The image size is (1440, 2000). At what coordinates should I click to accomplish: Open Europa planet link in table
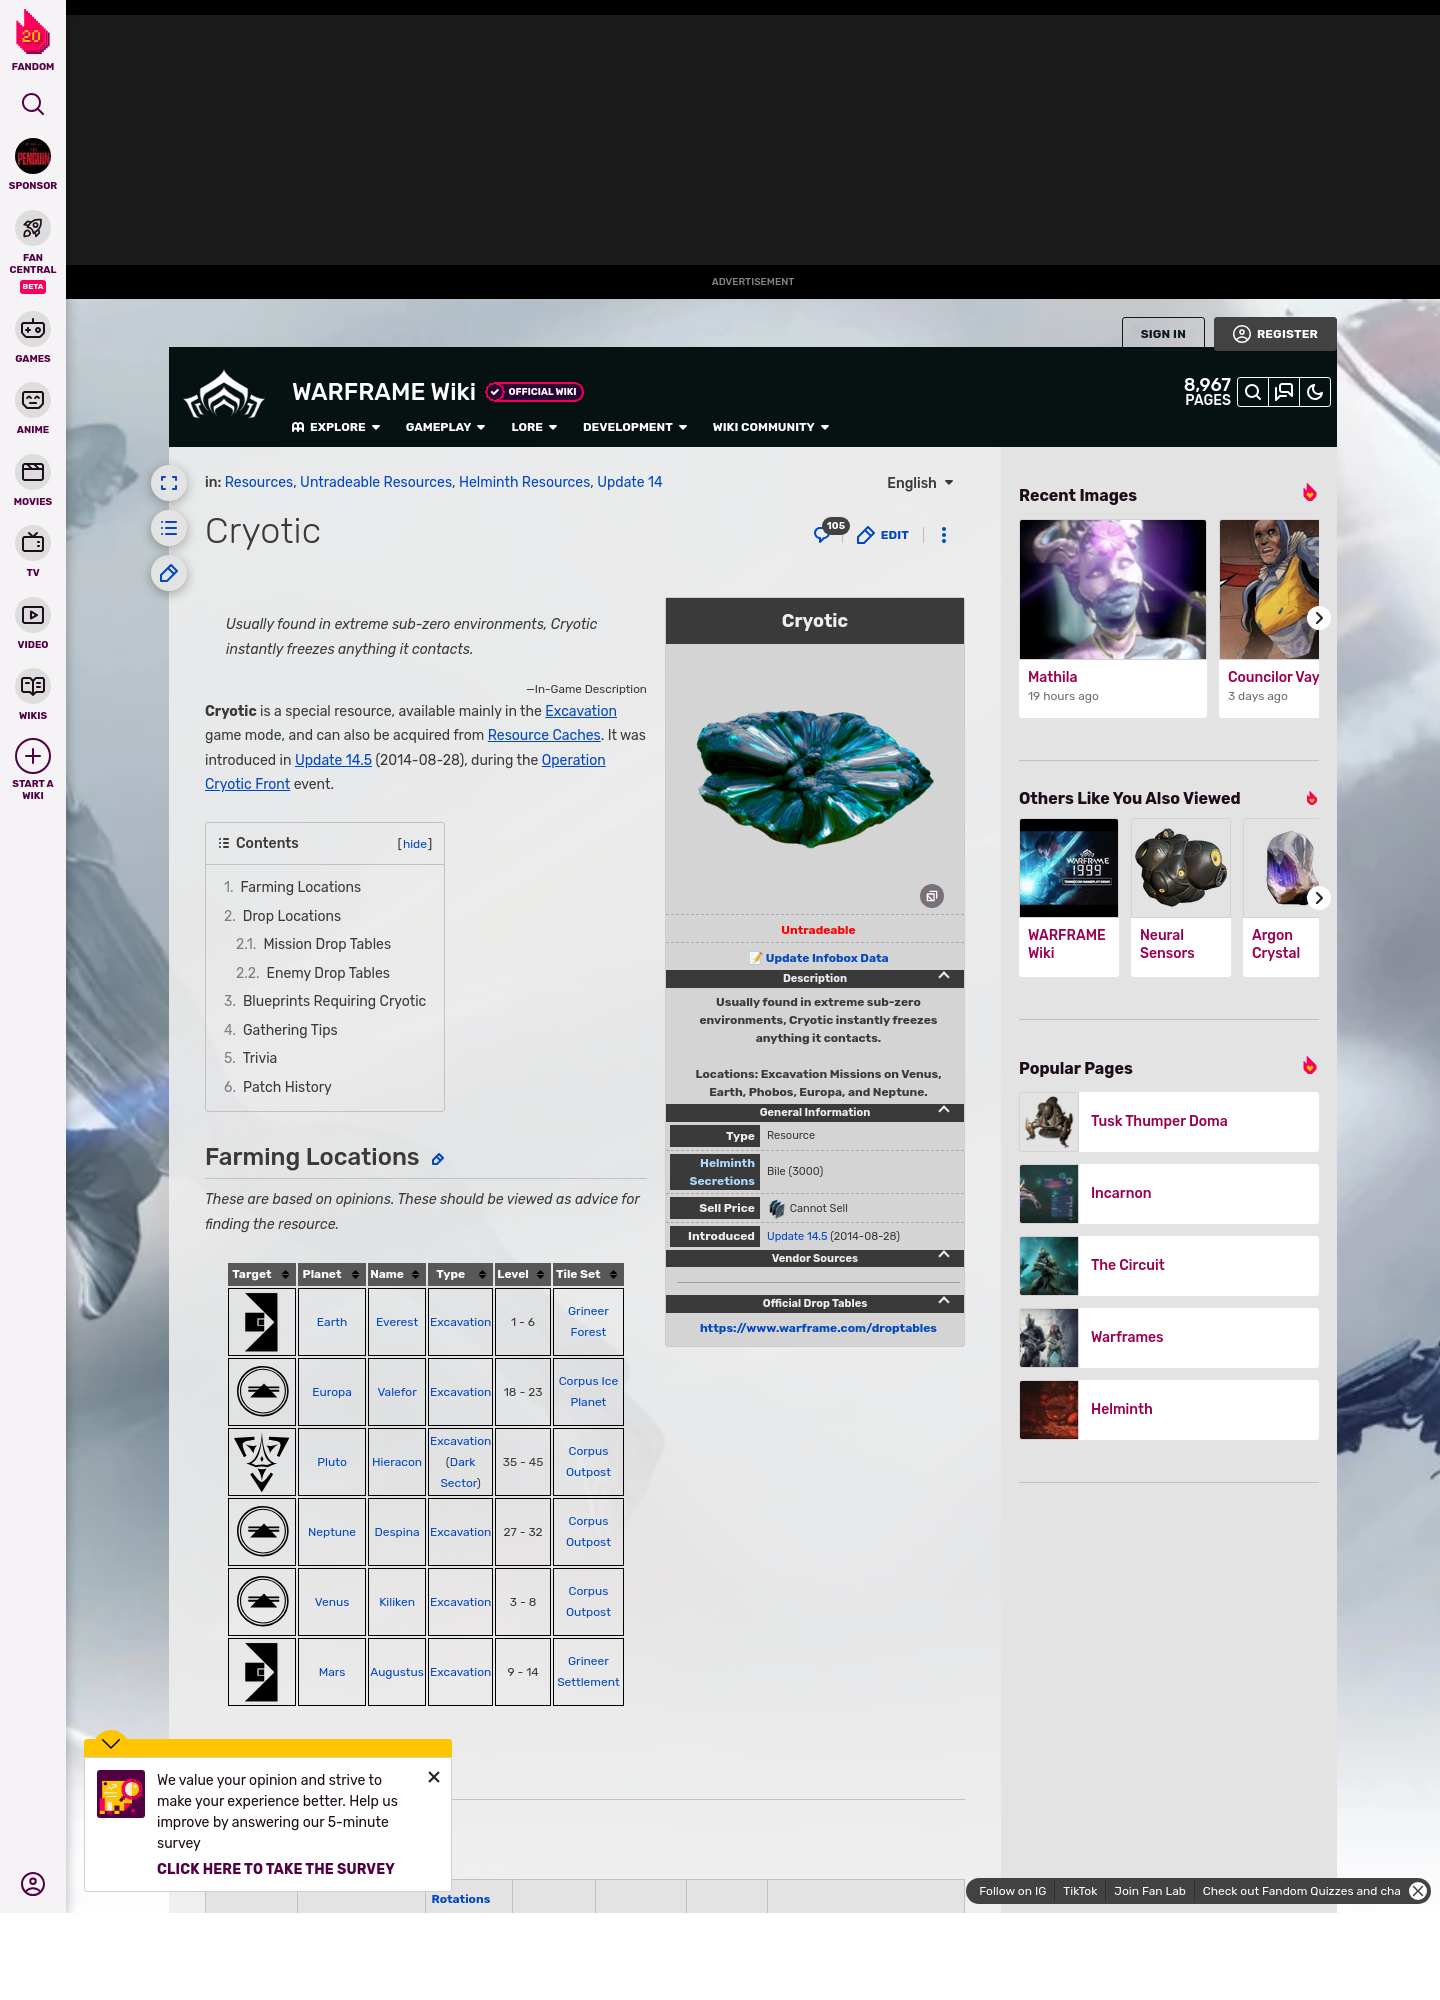coord(332,1392)
